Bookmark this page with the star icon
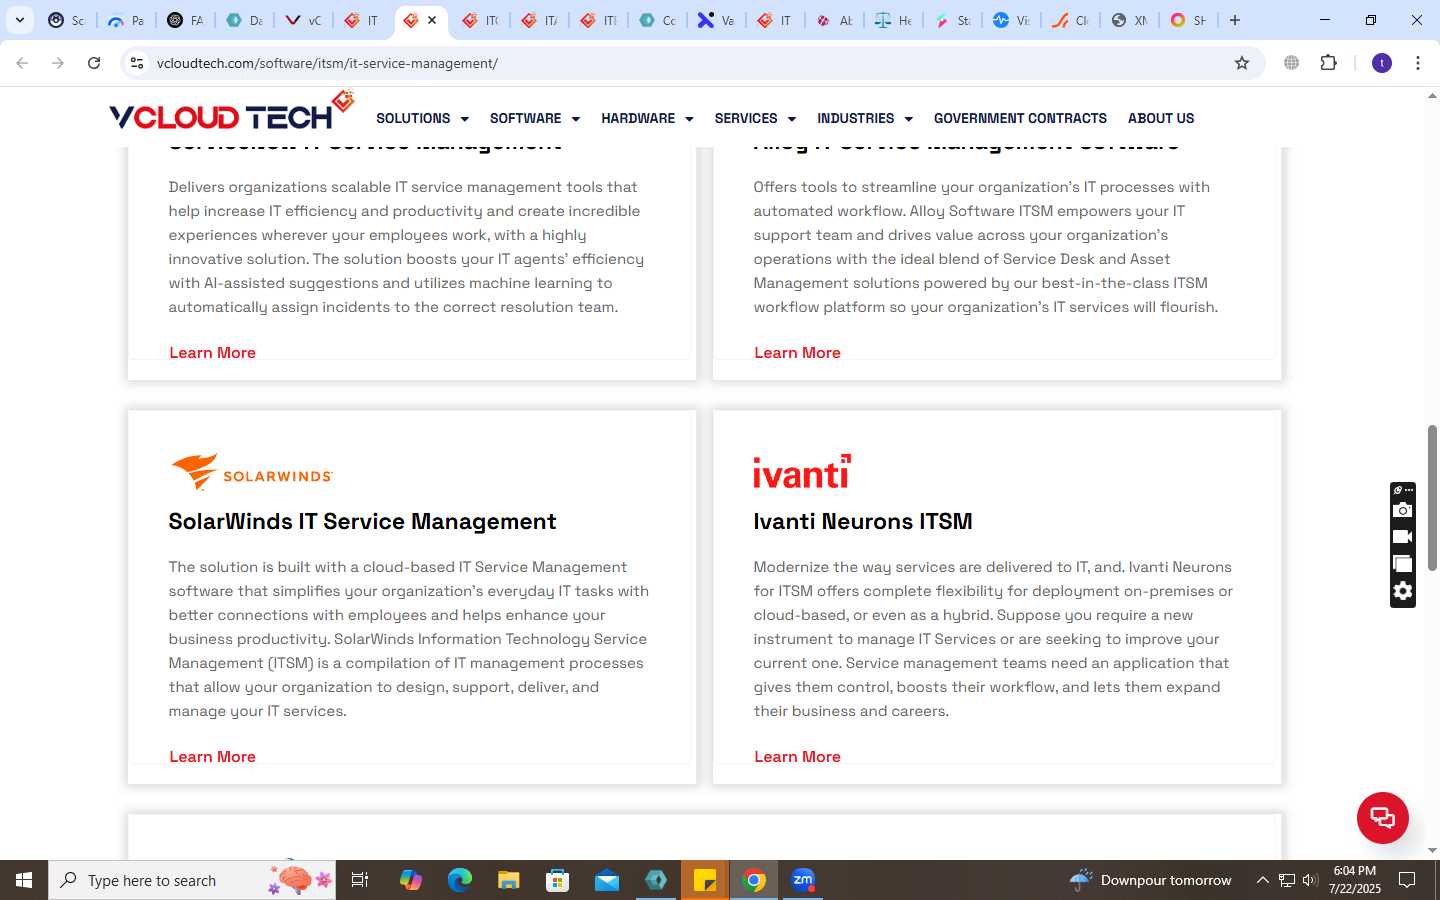Screen dimensions: 1440x900 click(1242, 63)
